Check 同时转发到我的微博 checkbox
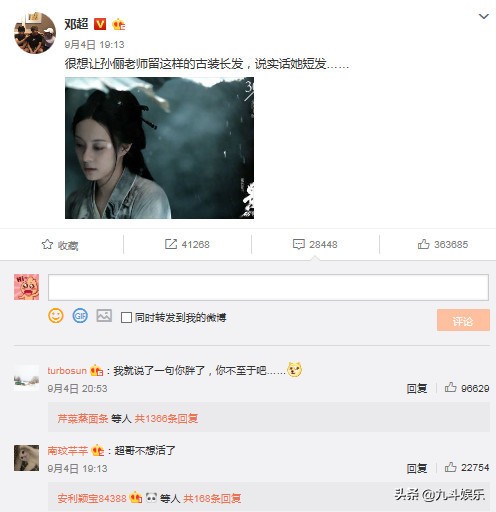The width and height of the screenshot is (496, 512). click(x=126, y=317)
